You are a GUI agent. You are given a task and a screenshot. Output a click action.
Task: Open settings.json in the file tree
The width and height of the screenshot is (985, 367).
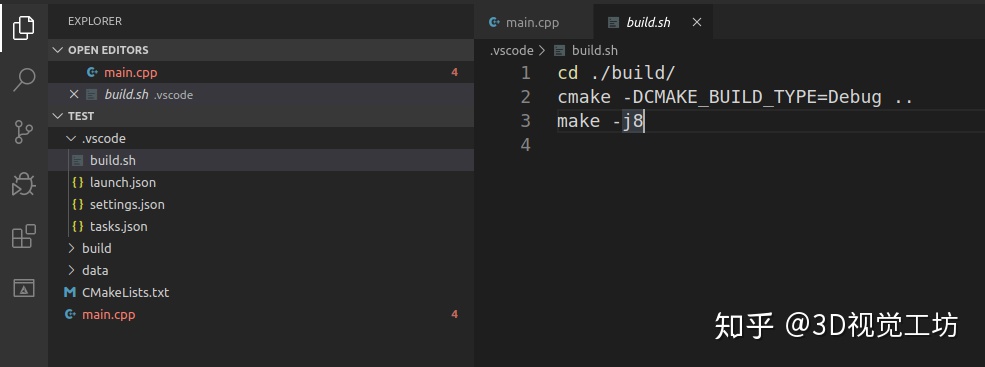coord(261,204)
